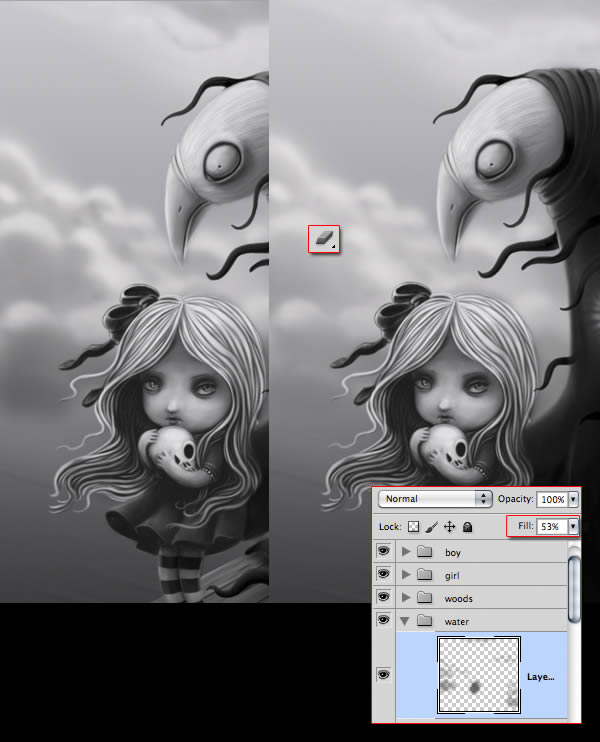Viewport: 600px width, 742px height.
Task: Expand the boy group triangle
Action: point(406,551)
